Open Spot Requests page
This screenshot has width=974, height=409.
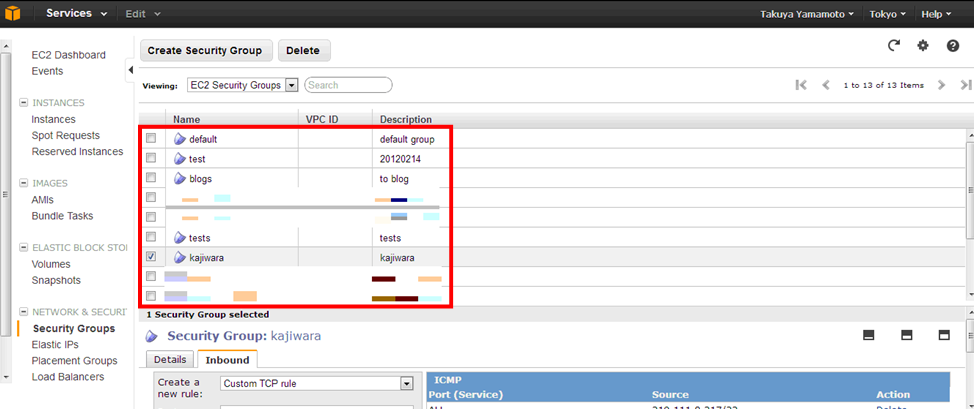coord(65,136)
